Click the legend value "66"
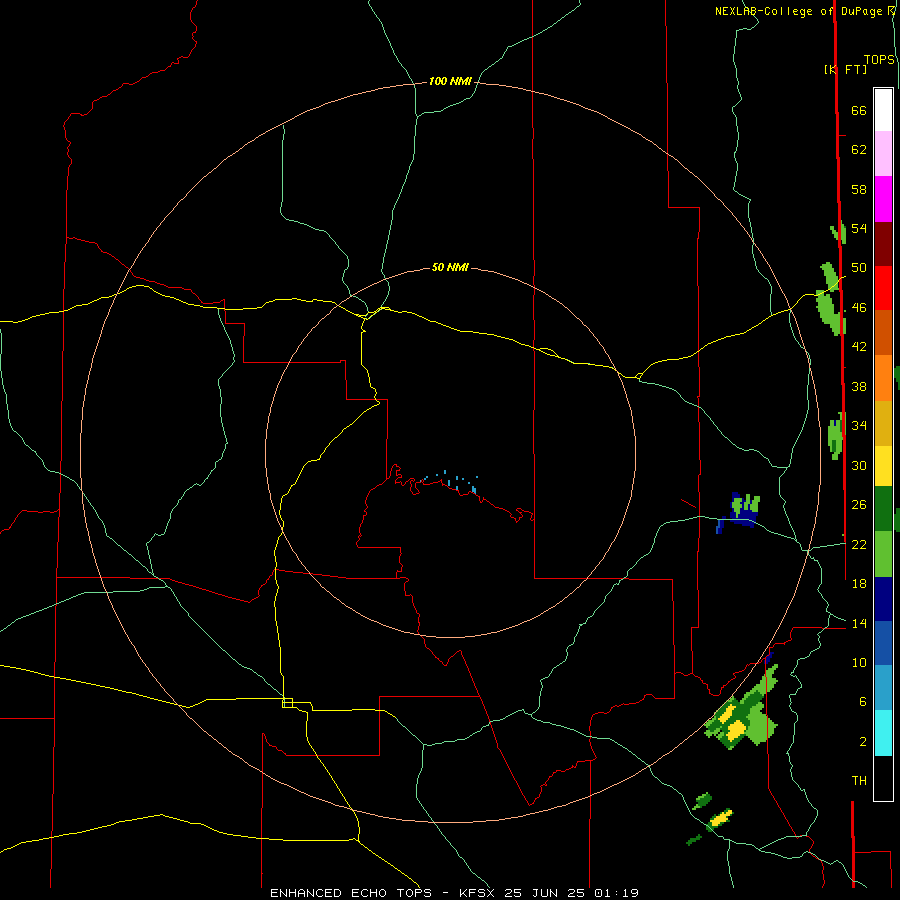 pos(859,110)
